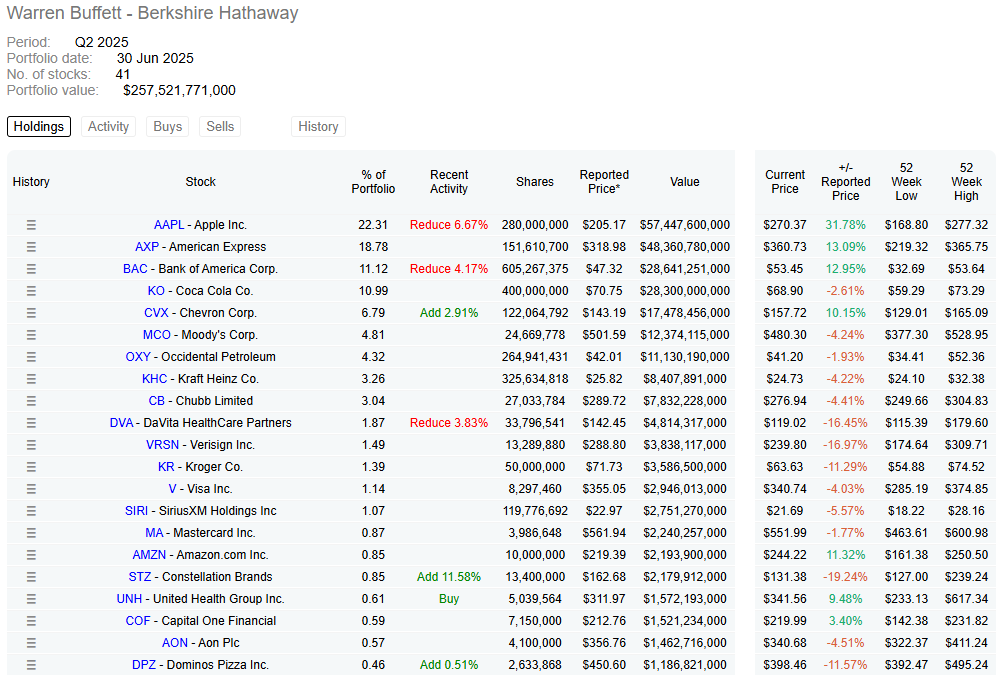
Task: Sort by the % of Portfolio column header
Action: (x=373, y=182)
